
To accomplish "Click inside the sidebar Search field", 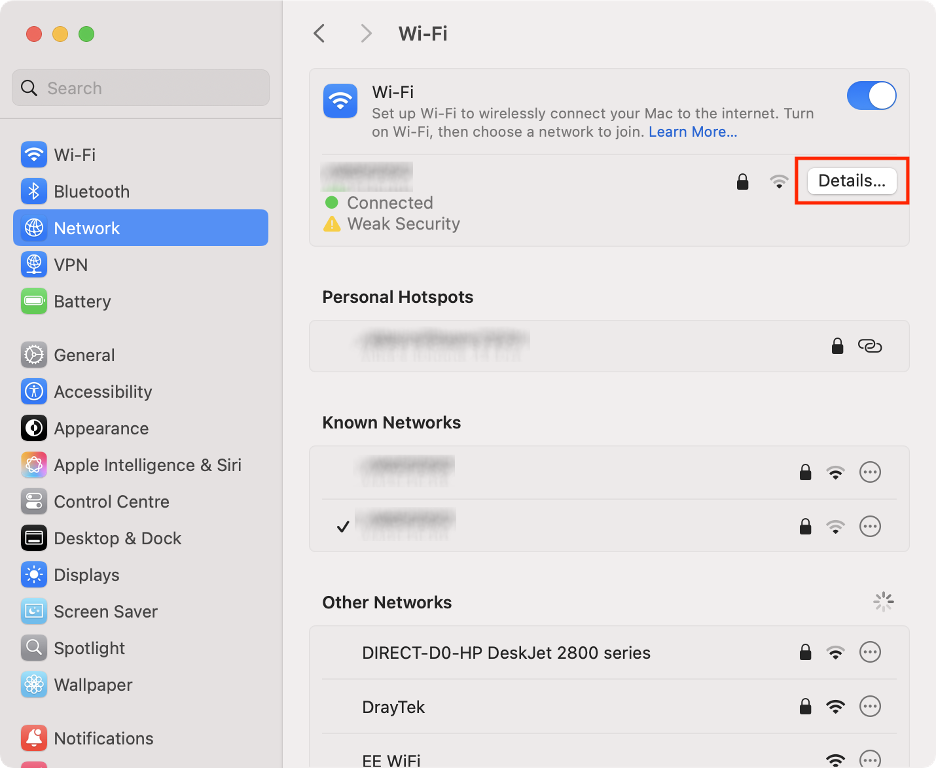I will (140, 88).
